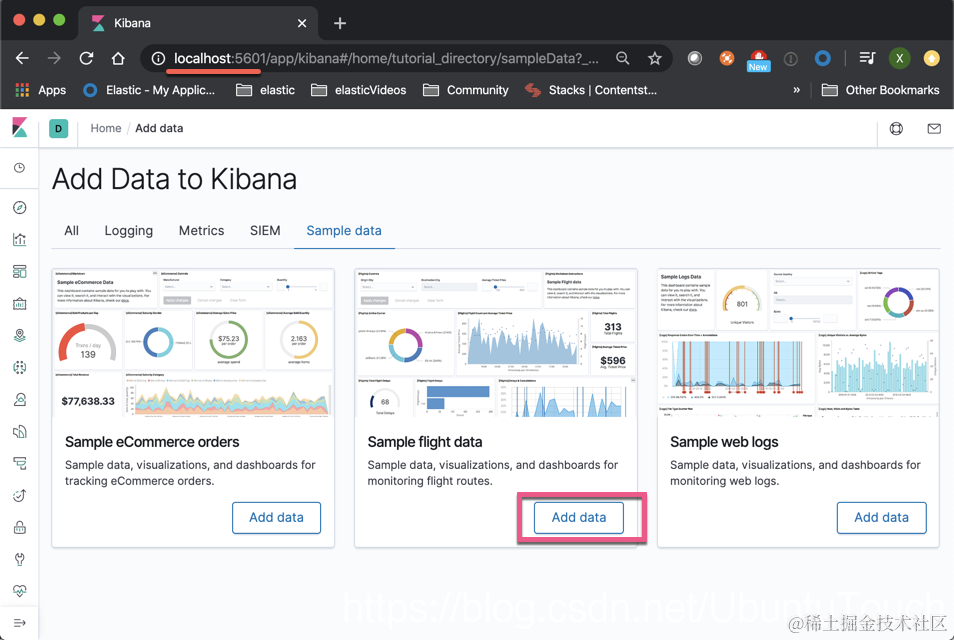954x640 pixels.
Task: Open the Community bookmarks folder
Action: pyautogui.click(x=465, y=90)
